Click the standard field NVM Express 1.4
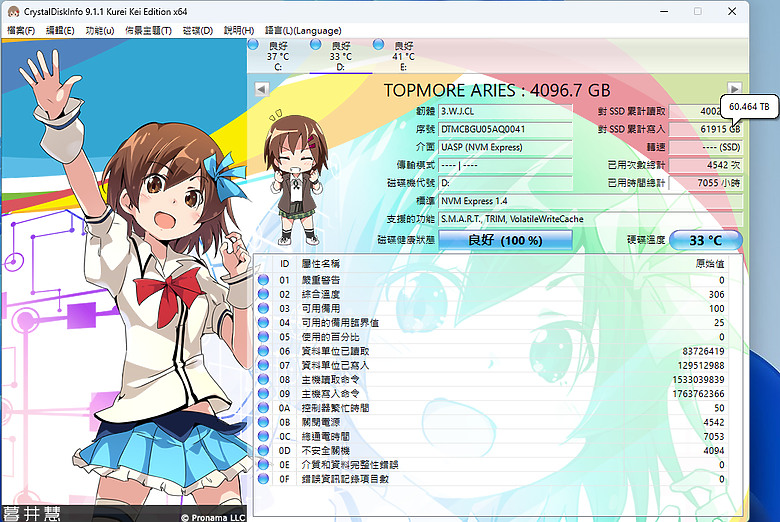 tap(590, 201)
